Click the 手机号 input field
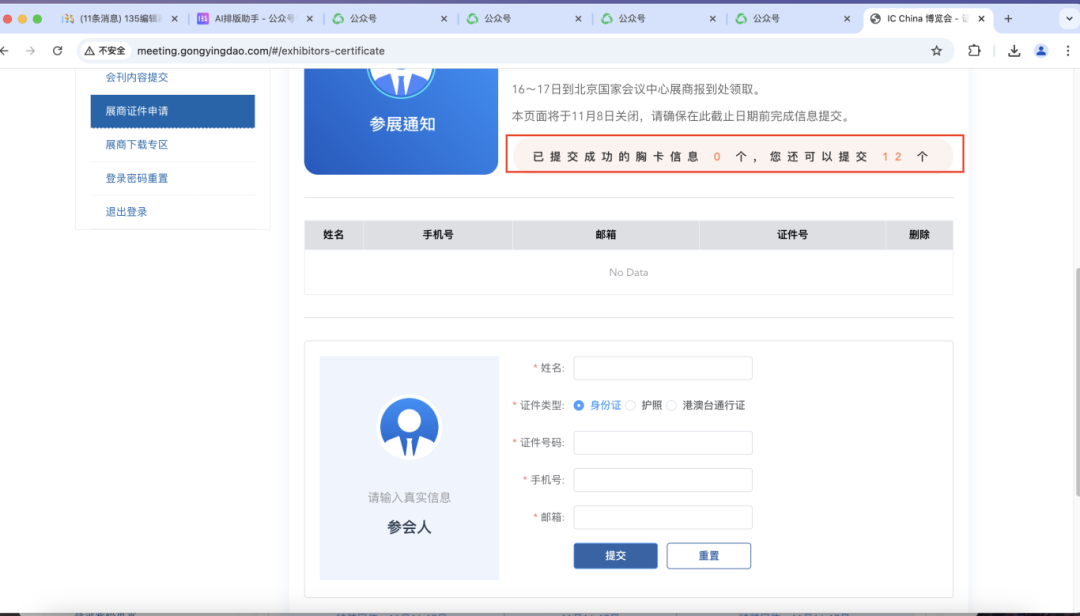The height and width of the screenshot is (616, 1080). point(663,480)
